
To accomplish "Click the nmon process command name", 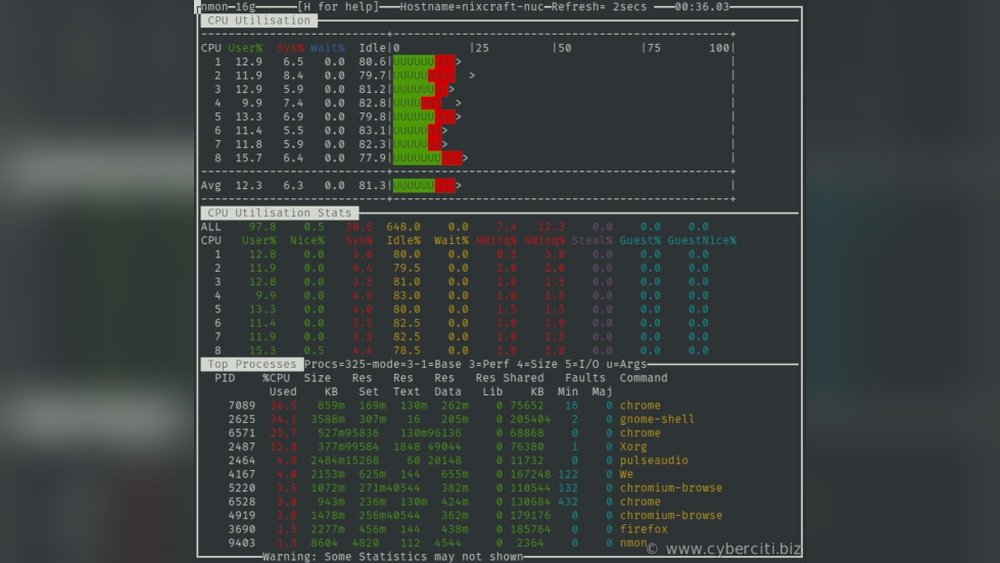I will tap(633, 543).
